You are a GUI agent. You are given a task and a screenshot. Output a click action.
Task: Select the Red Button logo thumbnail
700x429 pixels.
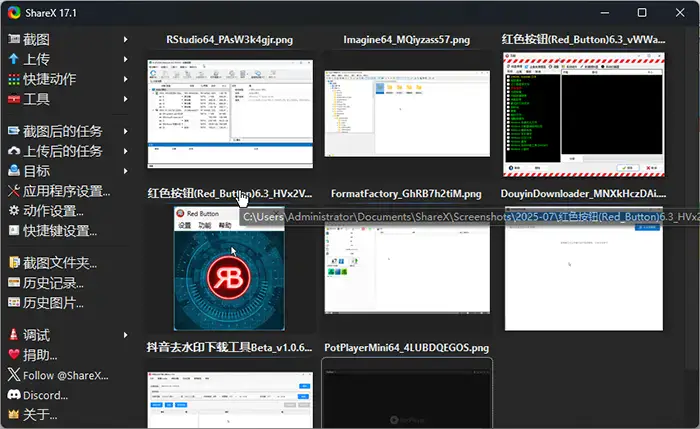coord(229,268)
